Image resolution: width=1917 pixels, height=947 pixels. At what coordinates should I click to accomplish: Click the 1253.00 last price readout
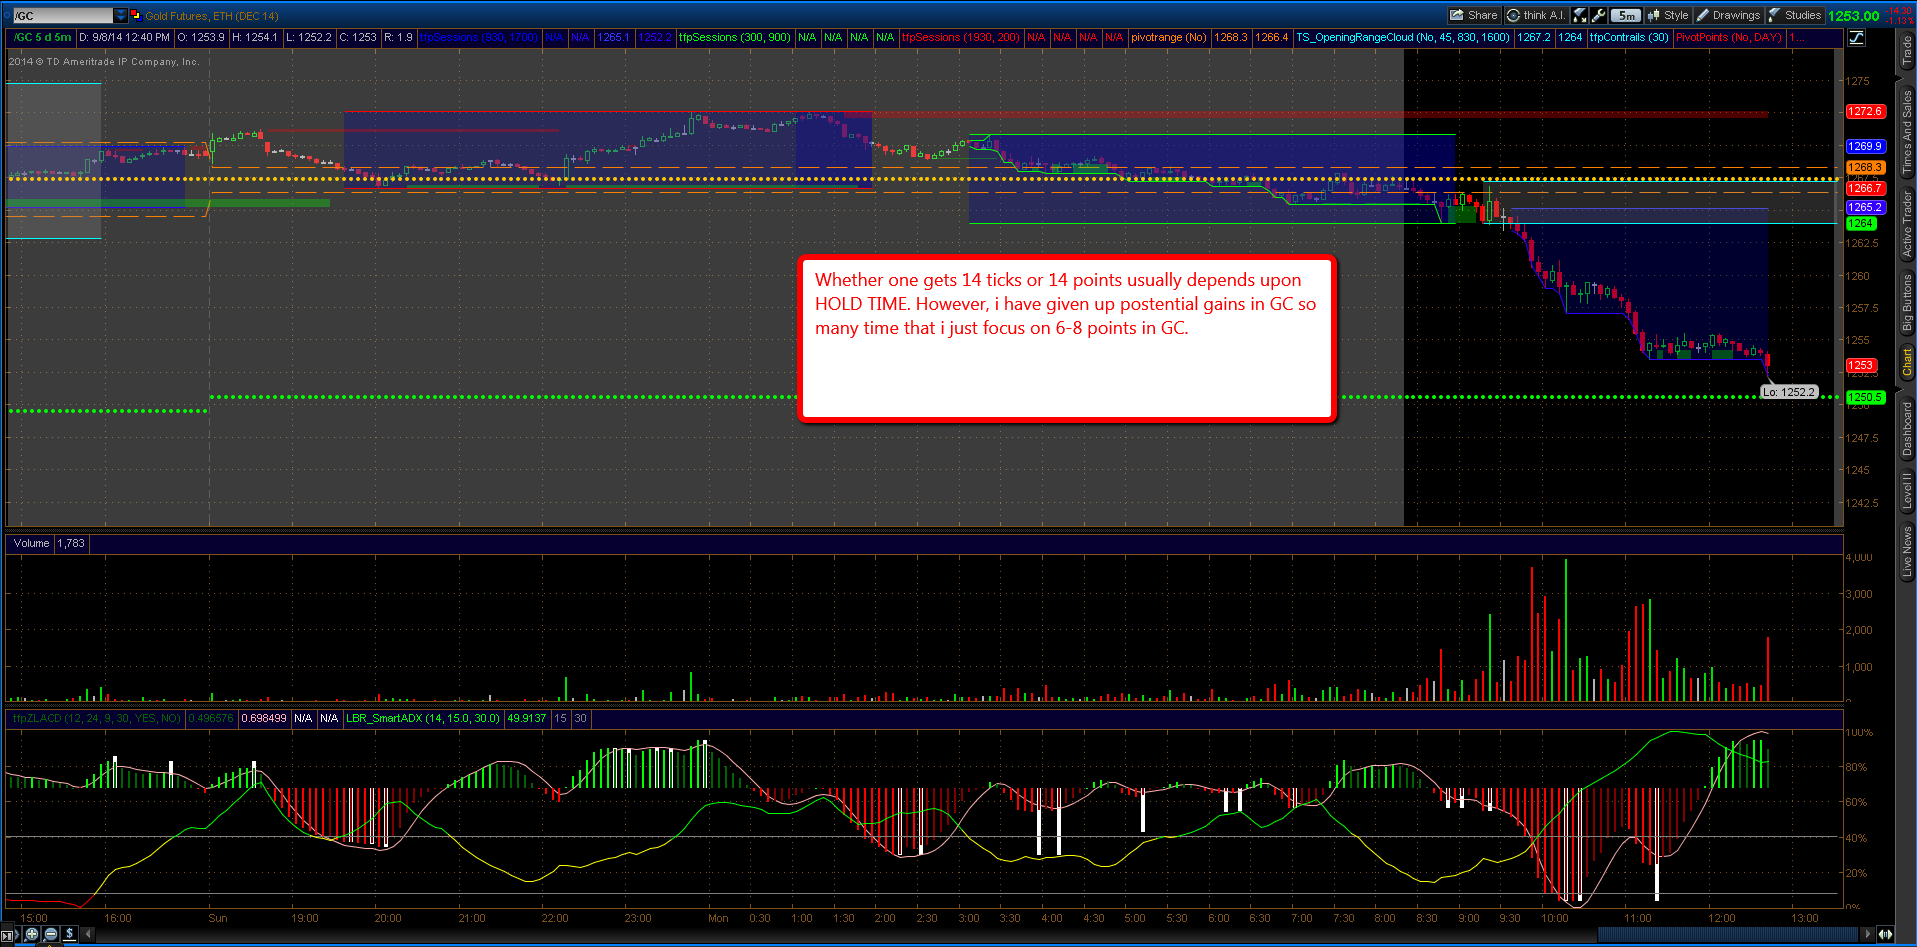(x=1854, y=16)
